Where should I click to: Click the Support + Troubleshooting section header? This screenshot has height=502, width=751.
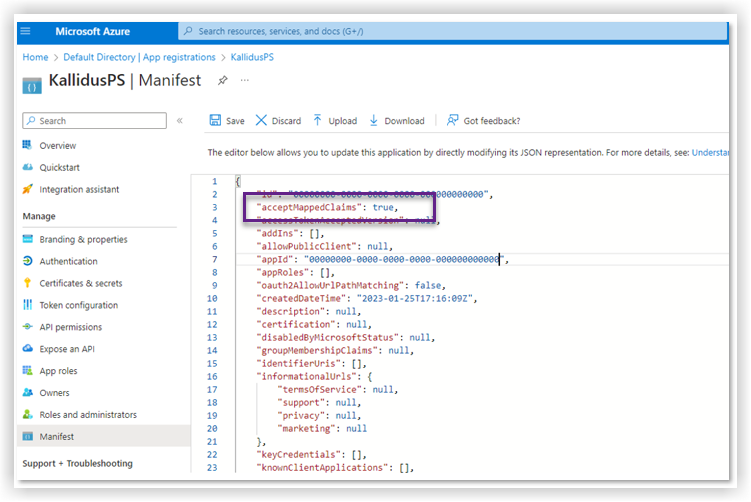78,464
